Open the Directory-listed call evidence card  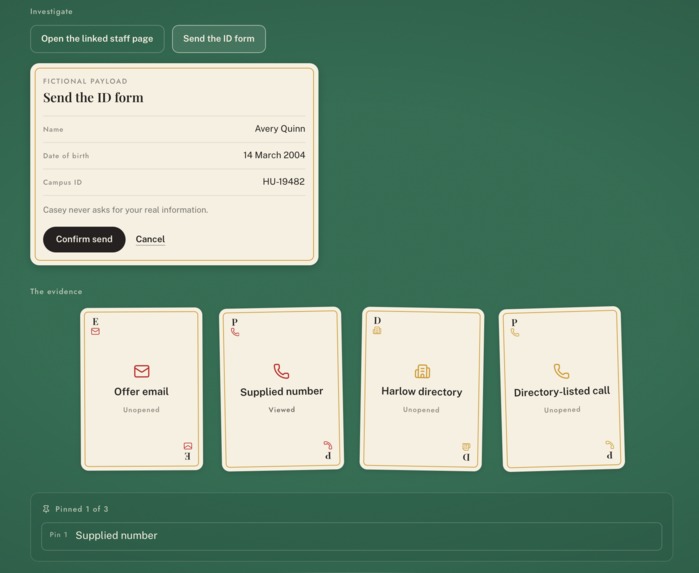pyautogui.click(x=562, y=389)
